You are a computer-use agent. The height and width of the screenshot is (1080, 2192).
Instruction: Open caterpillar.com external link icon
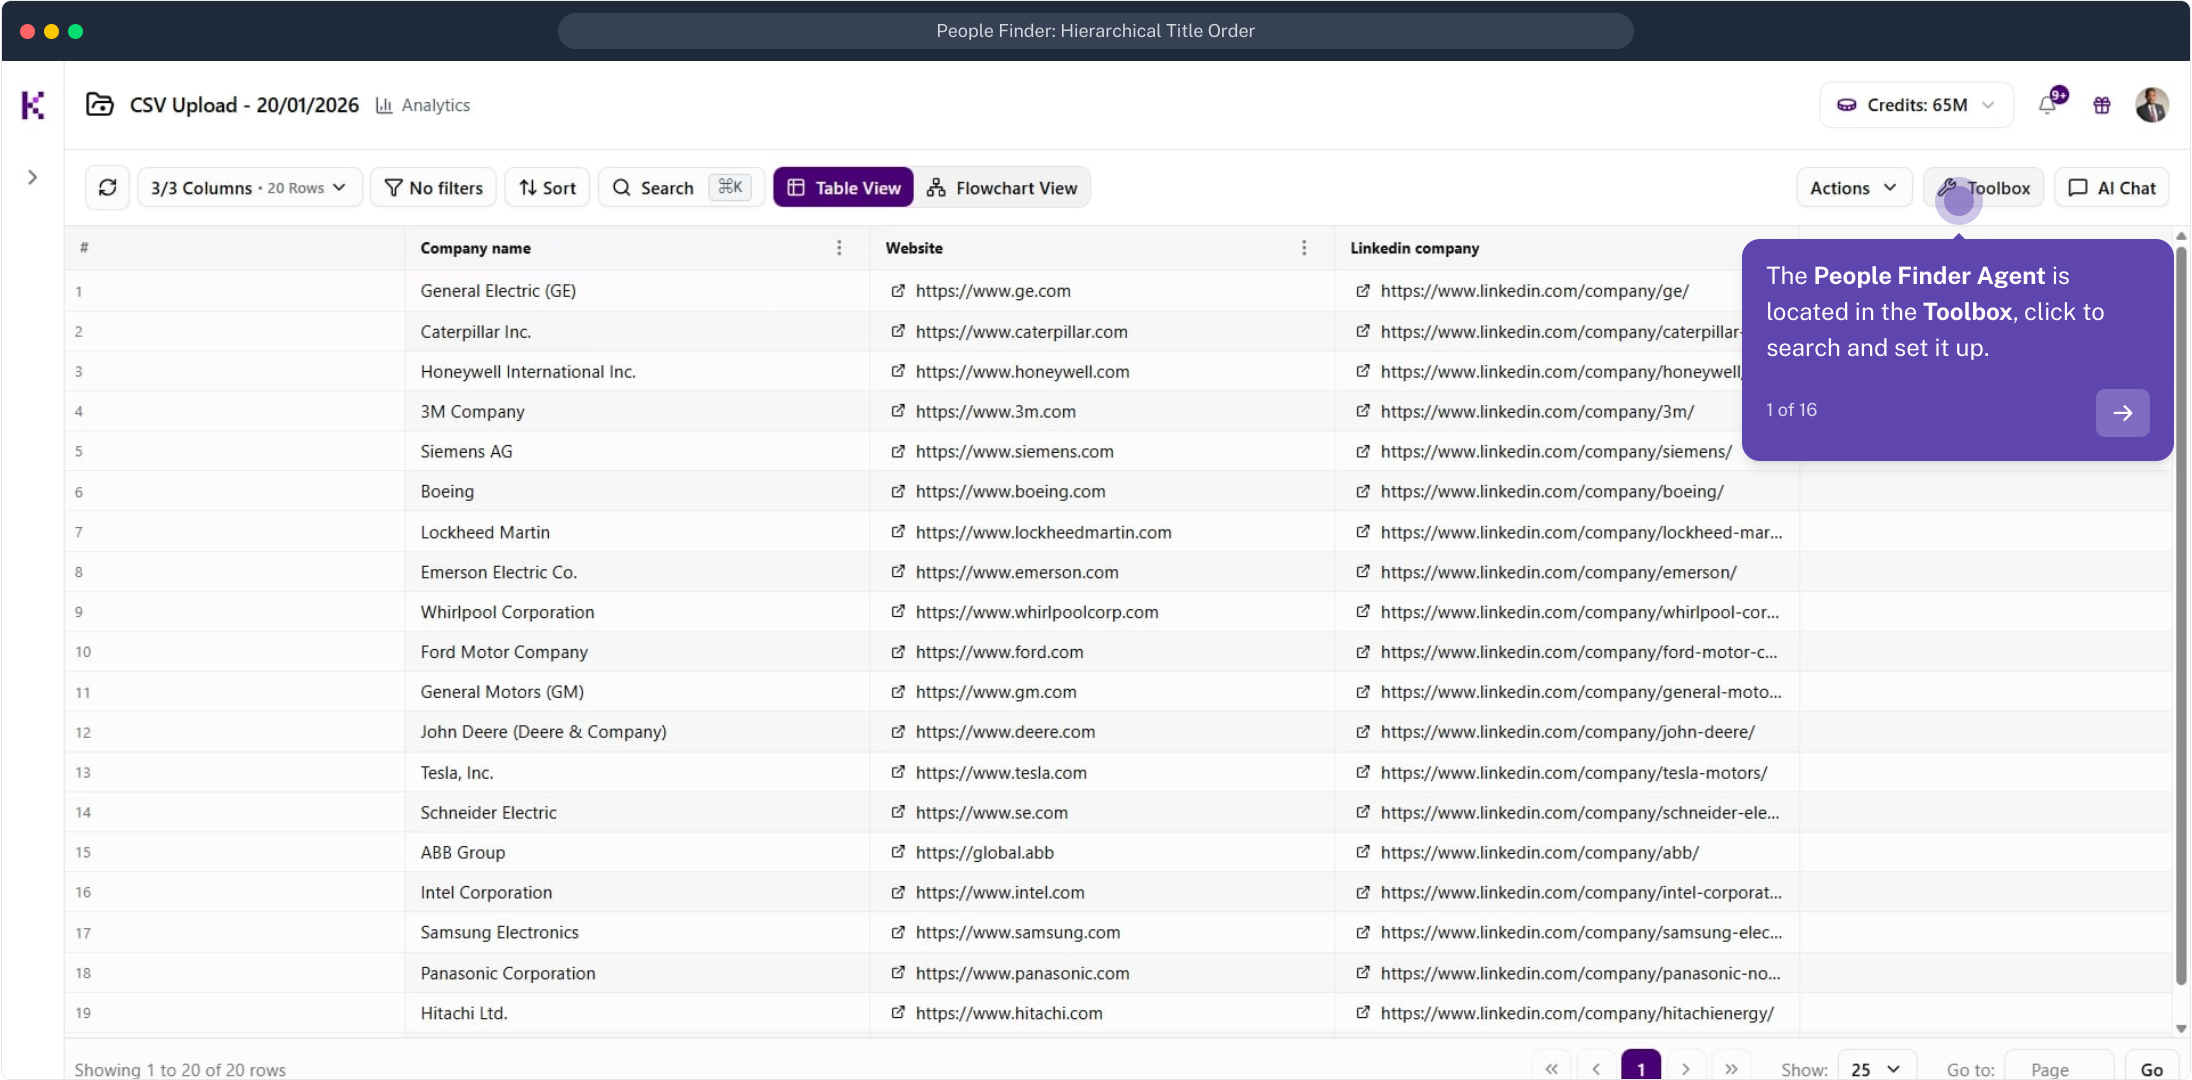898,331
